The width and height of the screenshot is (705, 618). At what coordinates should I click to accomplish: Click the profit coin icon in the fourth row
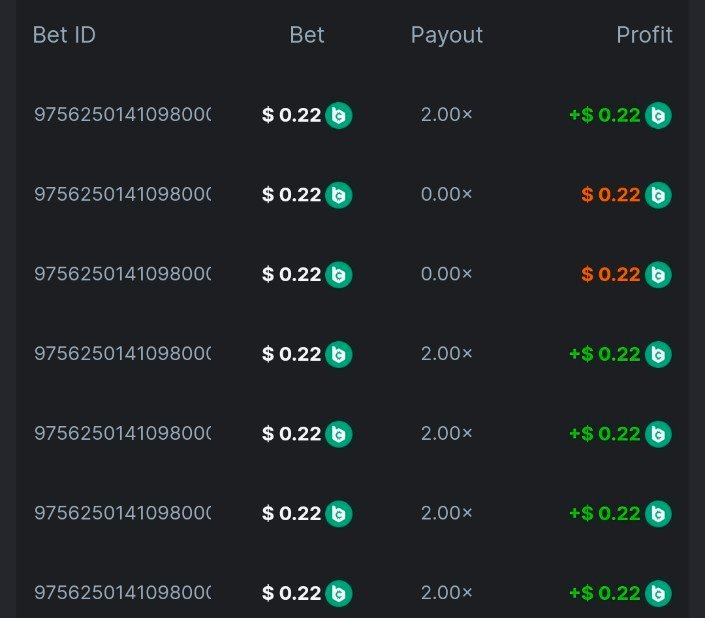[658, 354]
